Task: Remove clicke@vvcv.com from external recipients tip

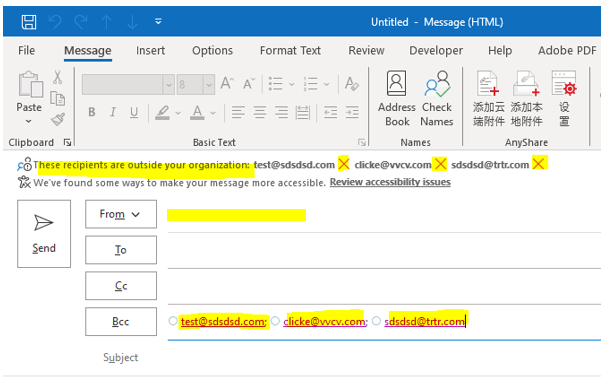Action: tap(440, 164)
